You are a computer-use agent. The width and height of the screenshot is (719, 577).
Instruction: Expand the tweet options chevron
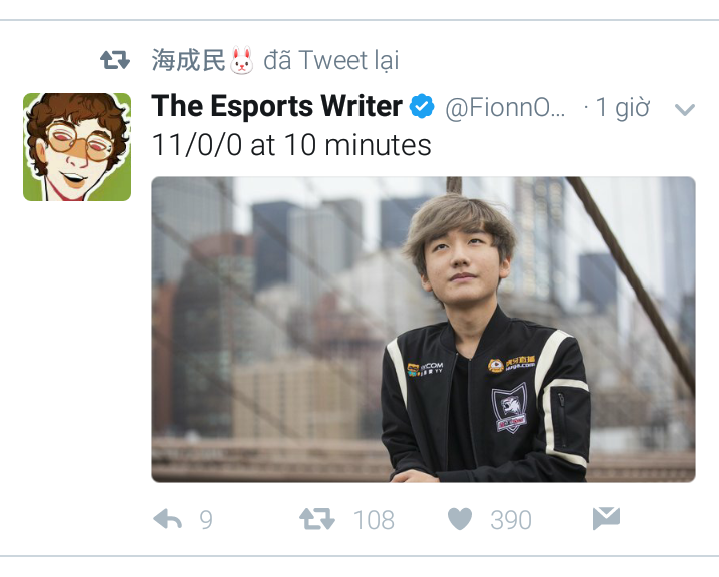(685, 109)
